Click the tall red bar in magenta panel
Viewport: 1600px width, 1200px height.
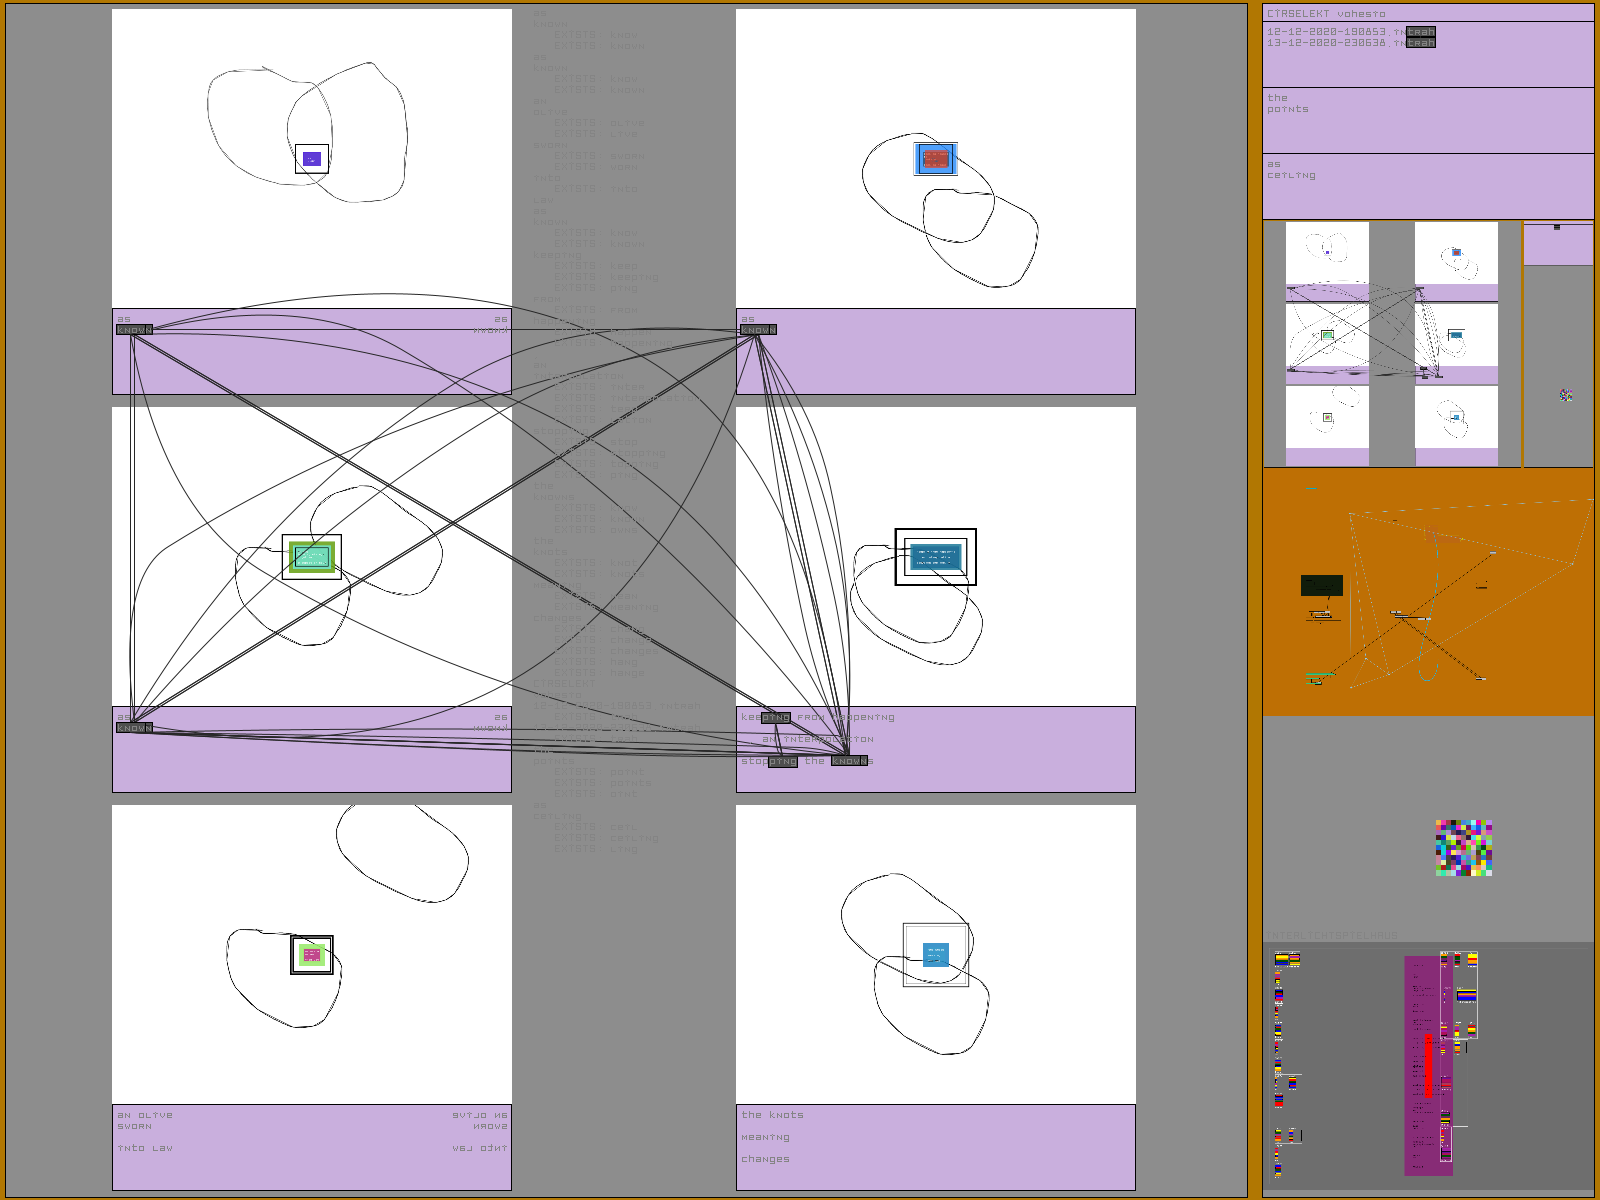coord(1428,1065)
